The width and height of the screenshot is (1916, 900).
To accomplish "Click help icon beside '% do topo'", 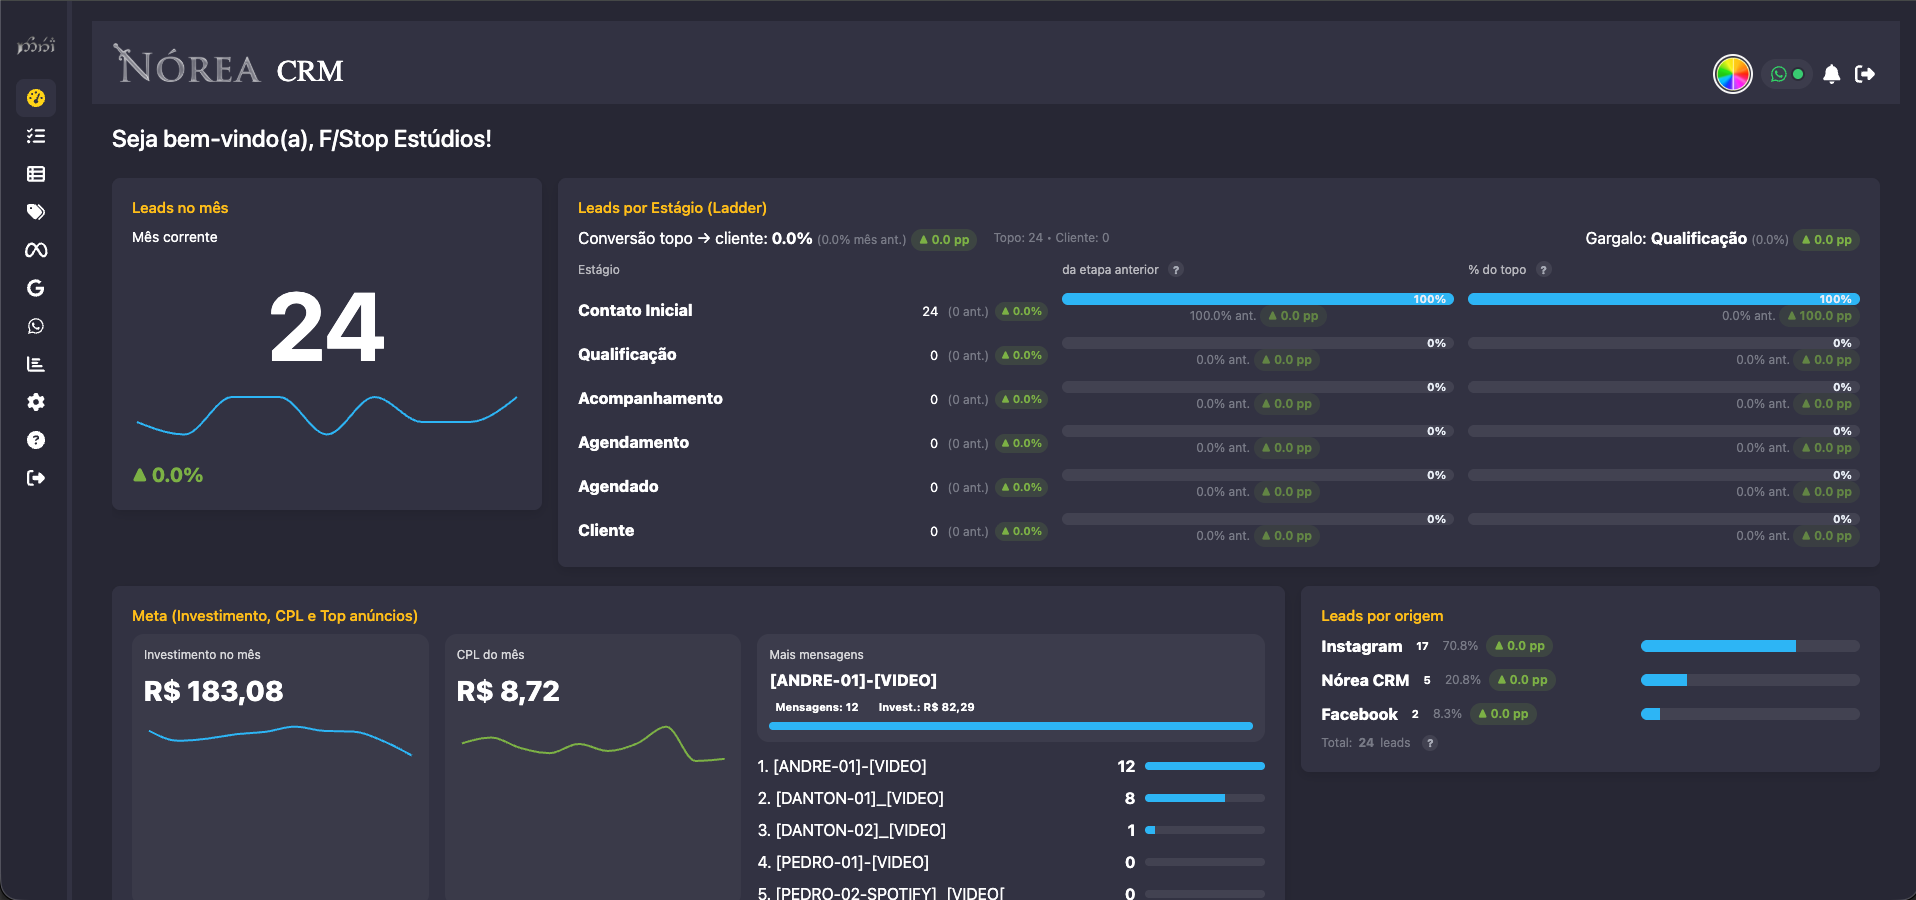I will click(x=1543, y=270).
